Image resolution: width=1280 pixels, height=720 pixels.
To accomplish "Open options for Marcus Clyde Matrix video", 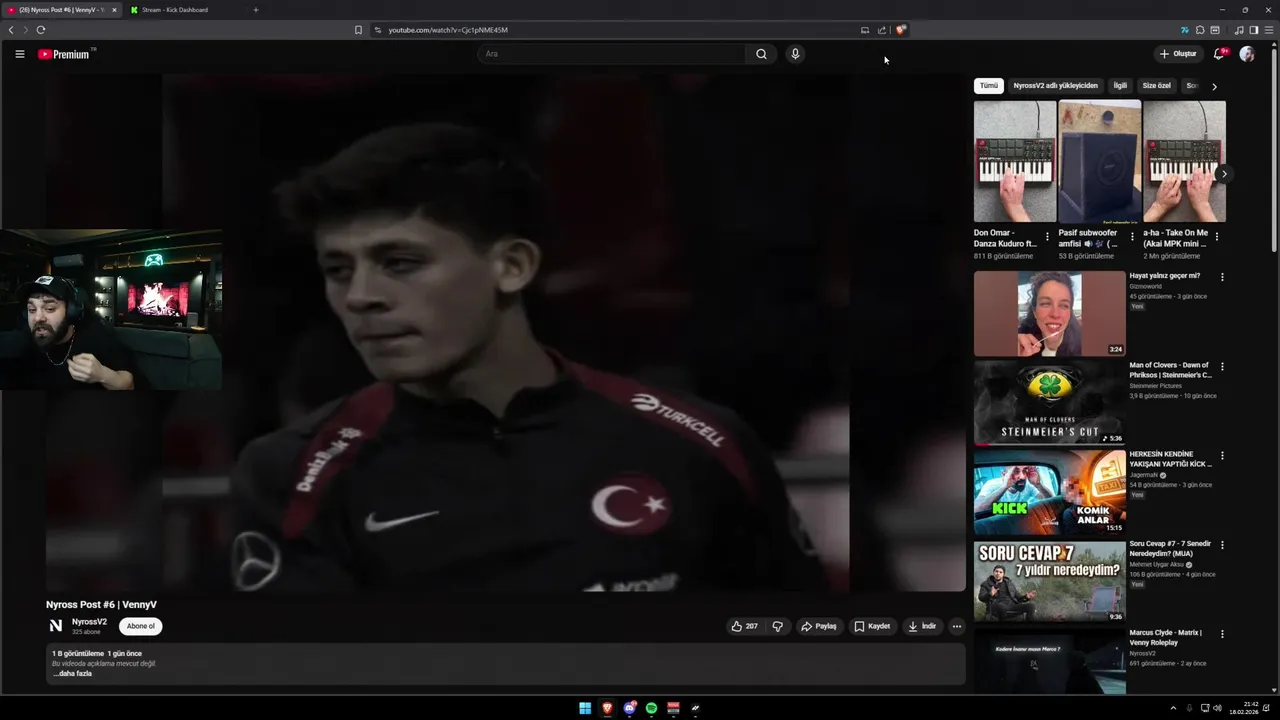I will 1222,634.
